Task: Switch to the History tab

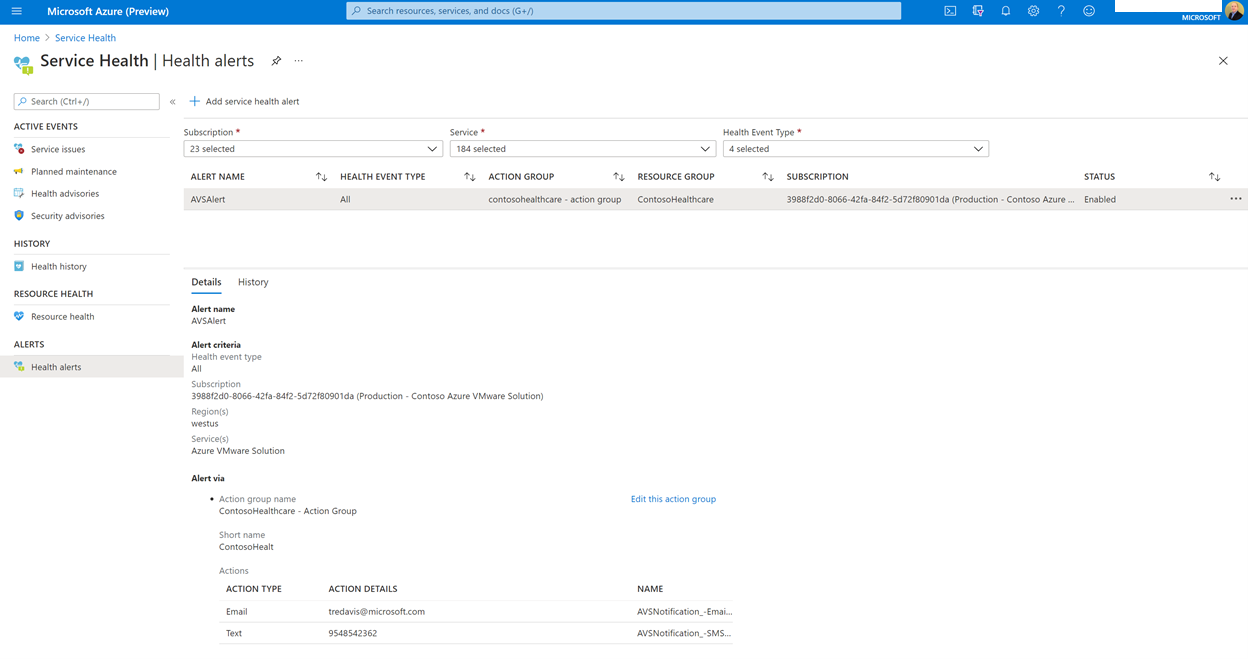Action: [x=253, y=282]
